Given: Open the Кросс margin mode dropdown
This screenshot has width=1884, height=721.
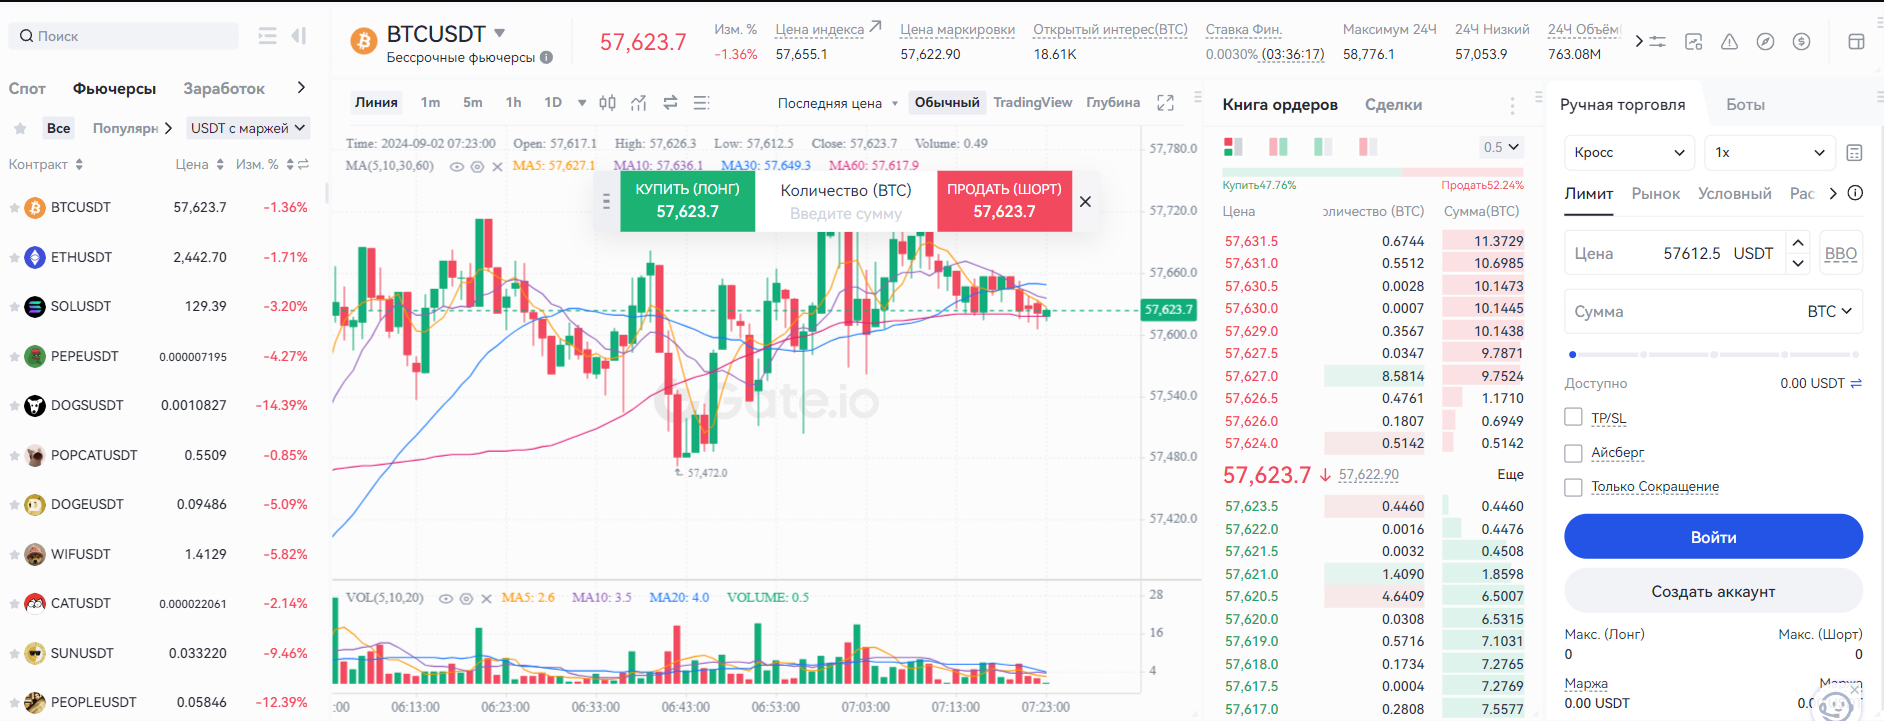Looking at the screenshot, I should [1629, 153].
